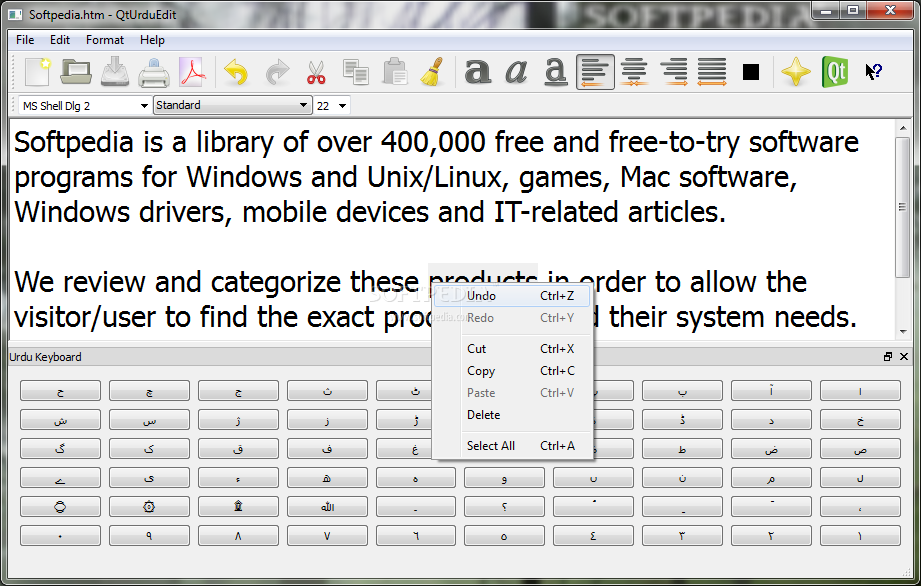
Task: Insert the Urdu letter gaaf (گ)
Action: pos(60,449)
